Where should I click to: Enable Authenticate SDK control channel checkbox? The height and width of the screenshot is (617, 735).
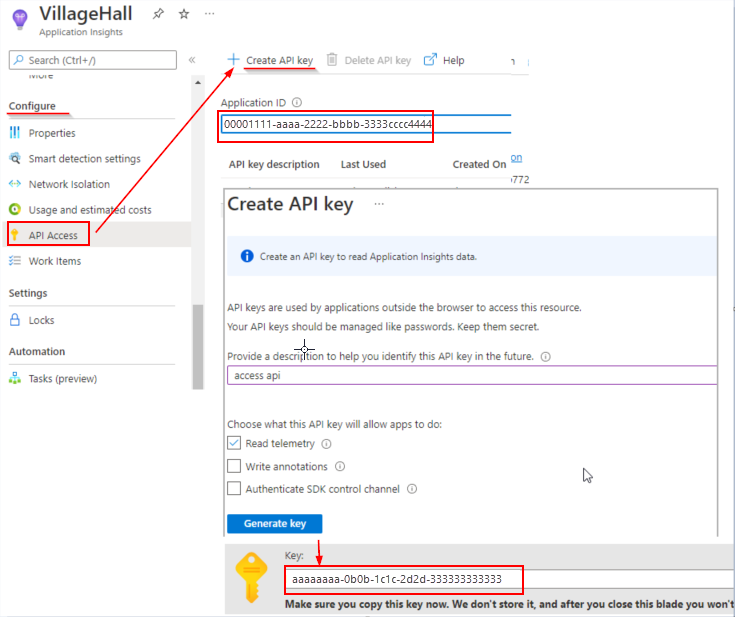coord(234,489)
